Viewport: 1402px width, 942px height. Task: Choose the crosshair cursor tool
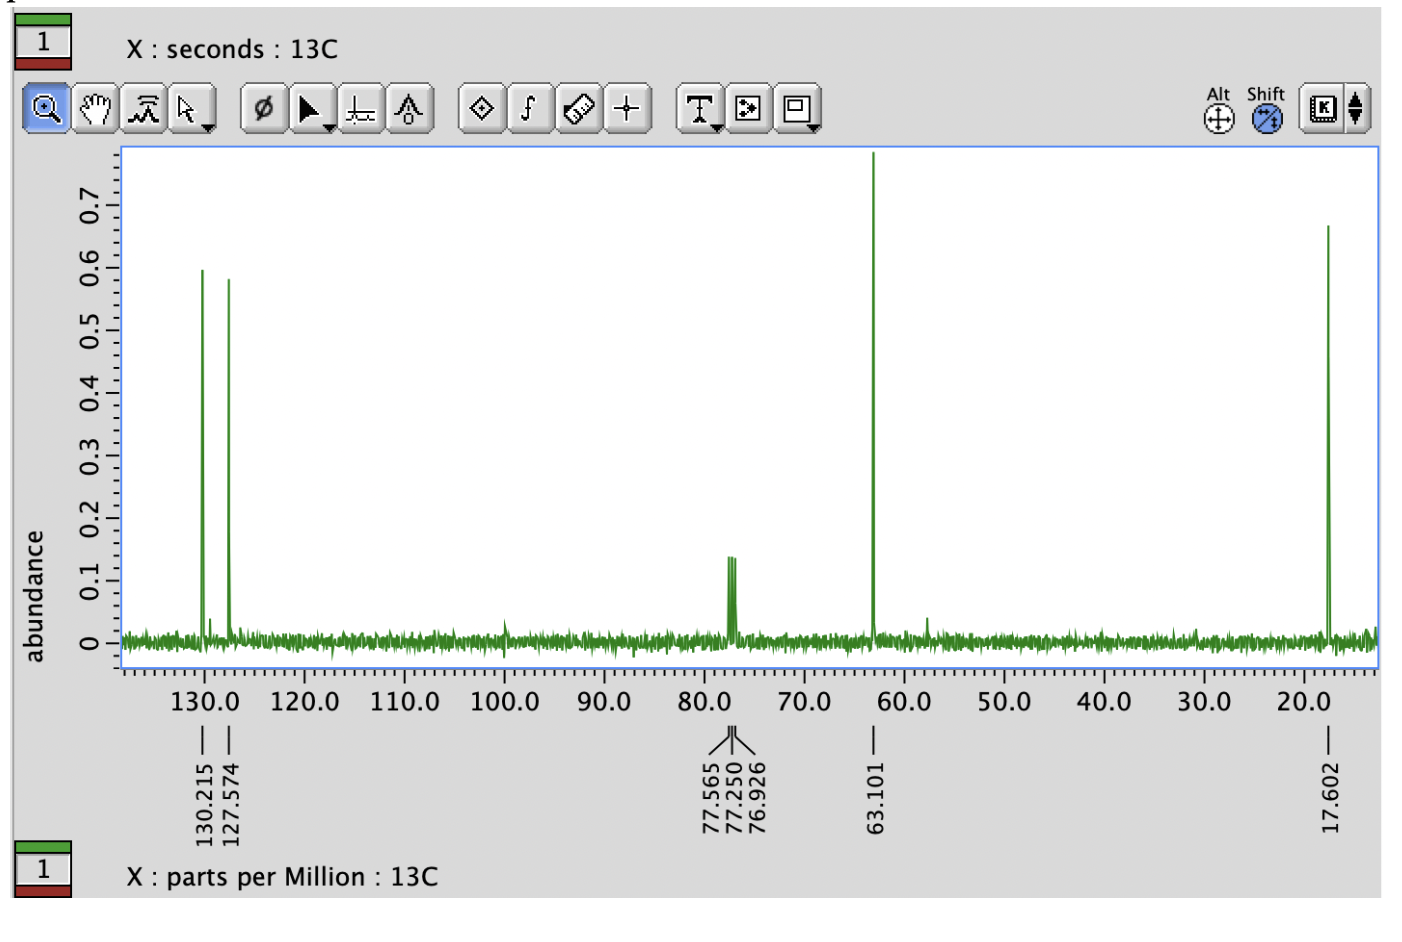[625, 110]
